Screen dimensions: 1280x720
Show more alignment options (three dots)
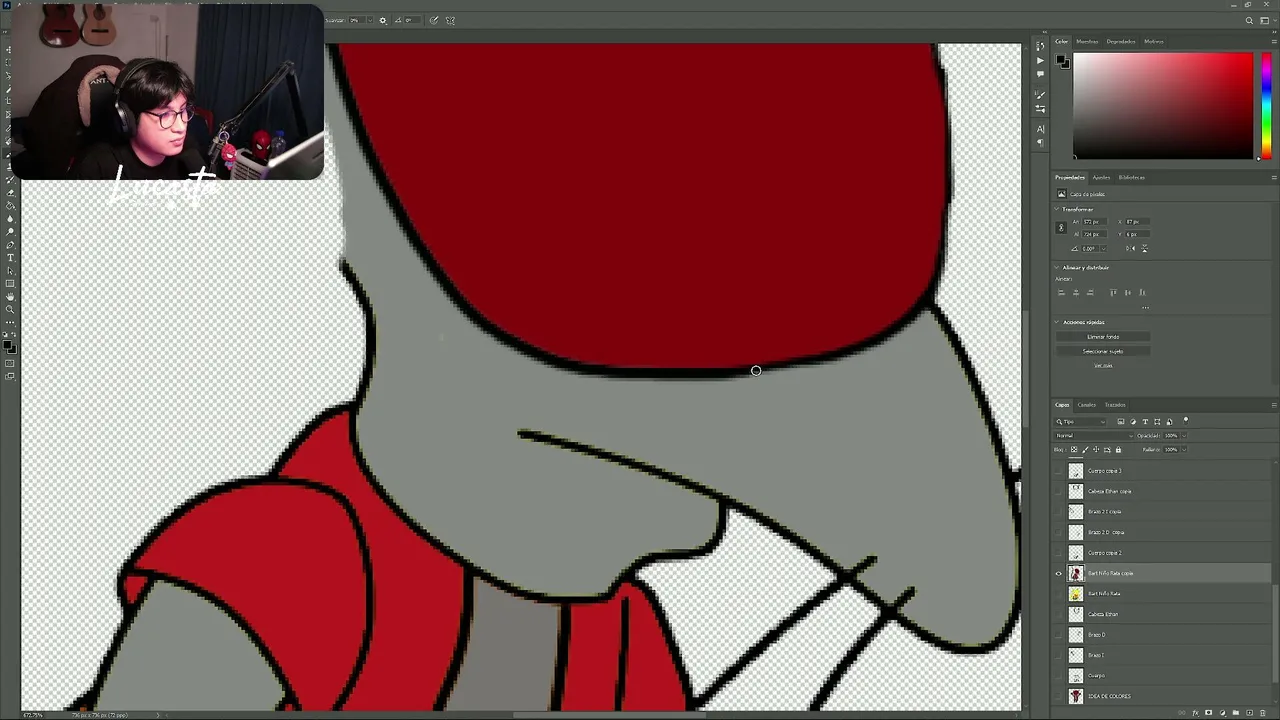pyautogui.click(x=1145, y=307)
